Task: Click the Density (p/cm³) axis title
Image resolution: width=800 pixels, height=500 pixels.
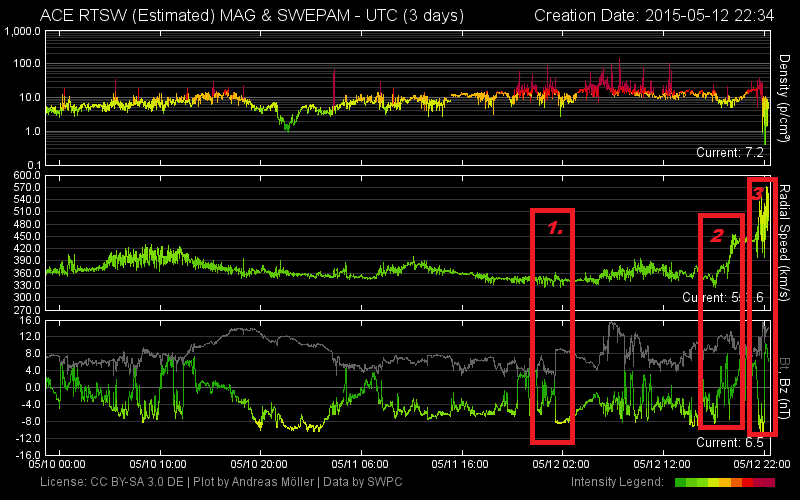Action: [x=784, y=98]
